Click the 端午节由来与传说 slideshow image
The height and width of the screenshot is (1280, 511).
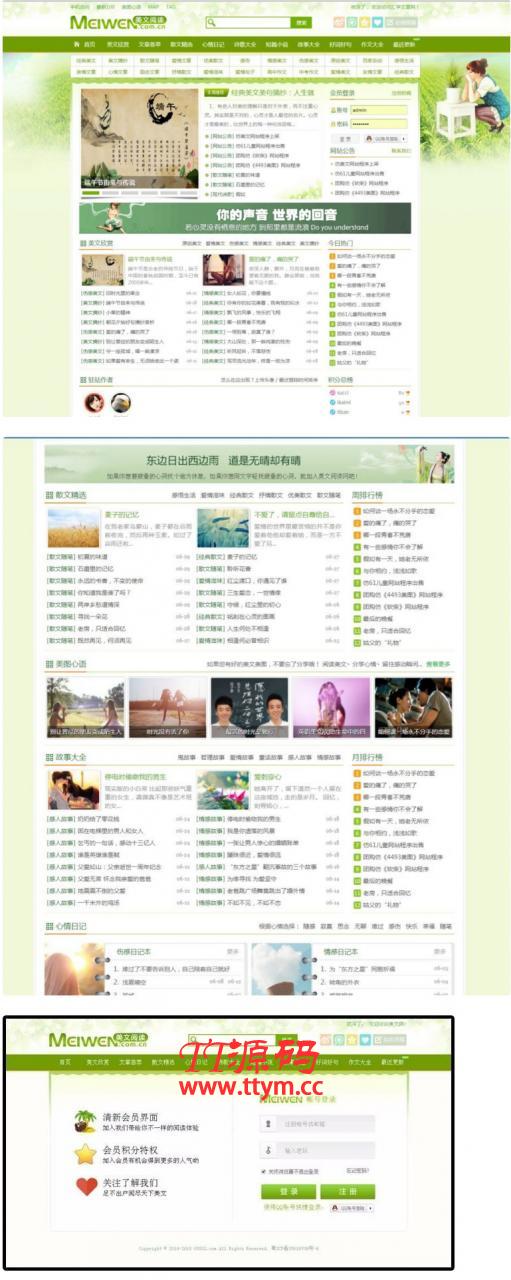pyautogui.click(x=138, y=138)
